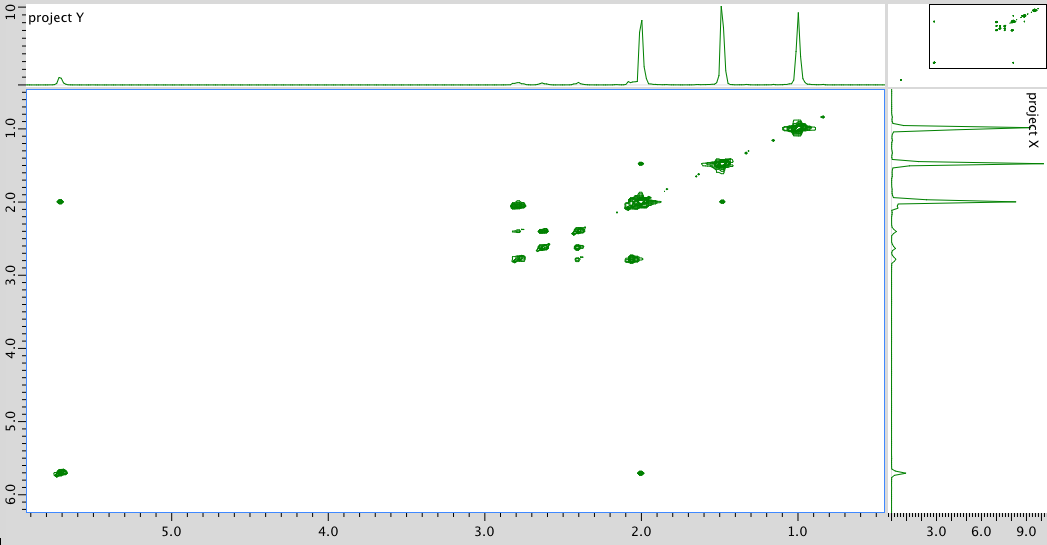Click the 5.7 ppm bump in top projection
The height and width of the screenshot is (545, 1047).
pyautogui.click(x=60, y=78)
